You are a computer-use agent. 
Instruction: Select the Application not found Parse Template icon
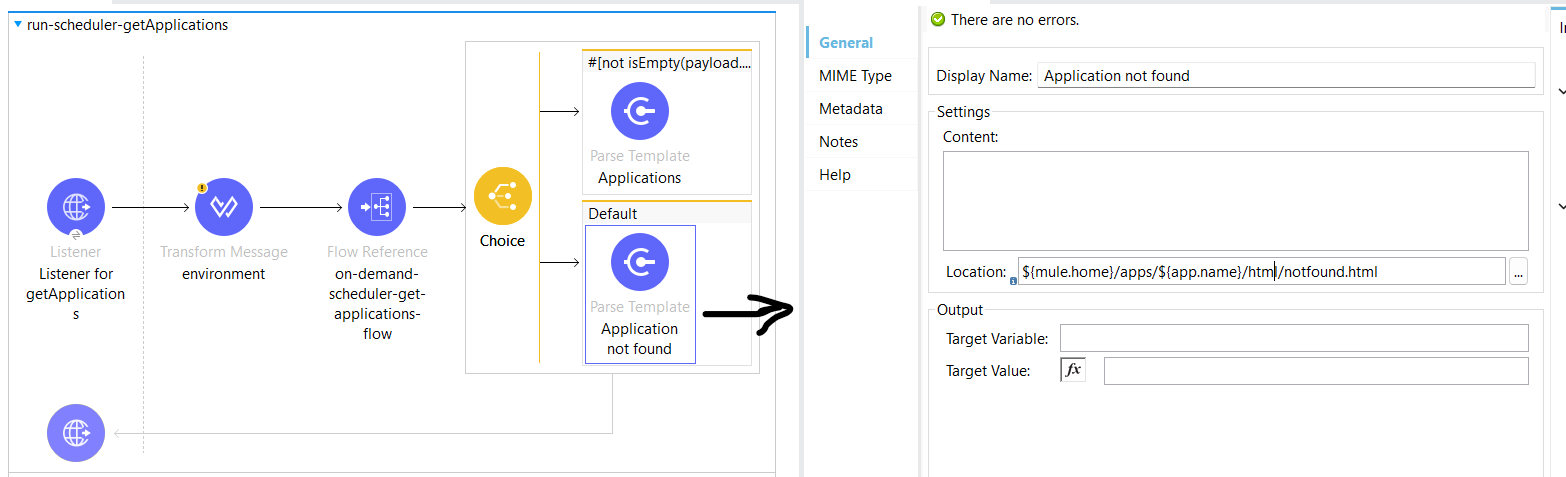639,261
